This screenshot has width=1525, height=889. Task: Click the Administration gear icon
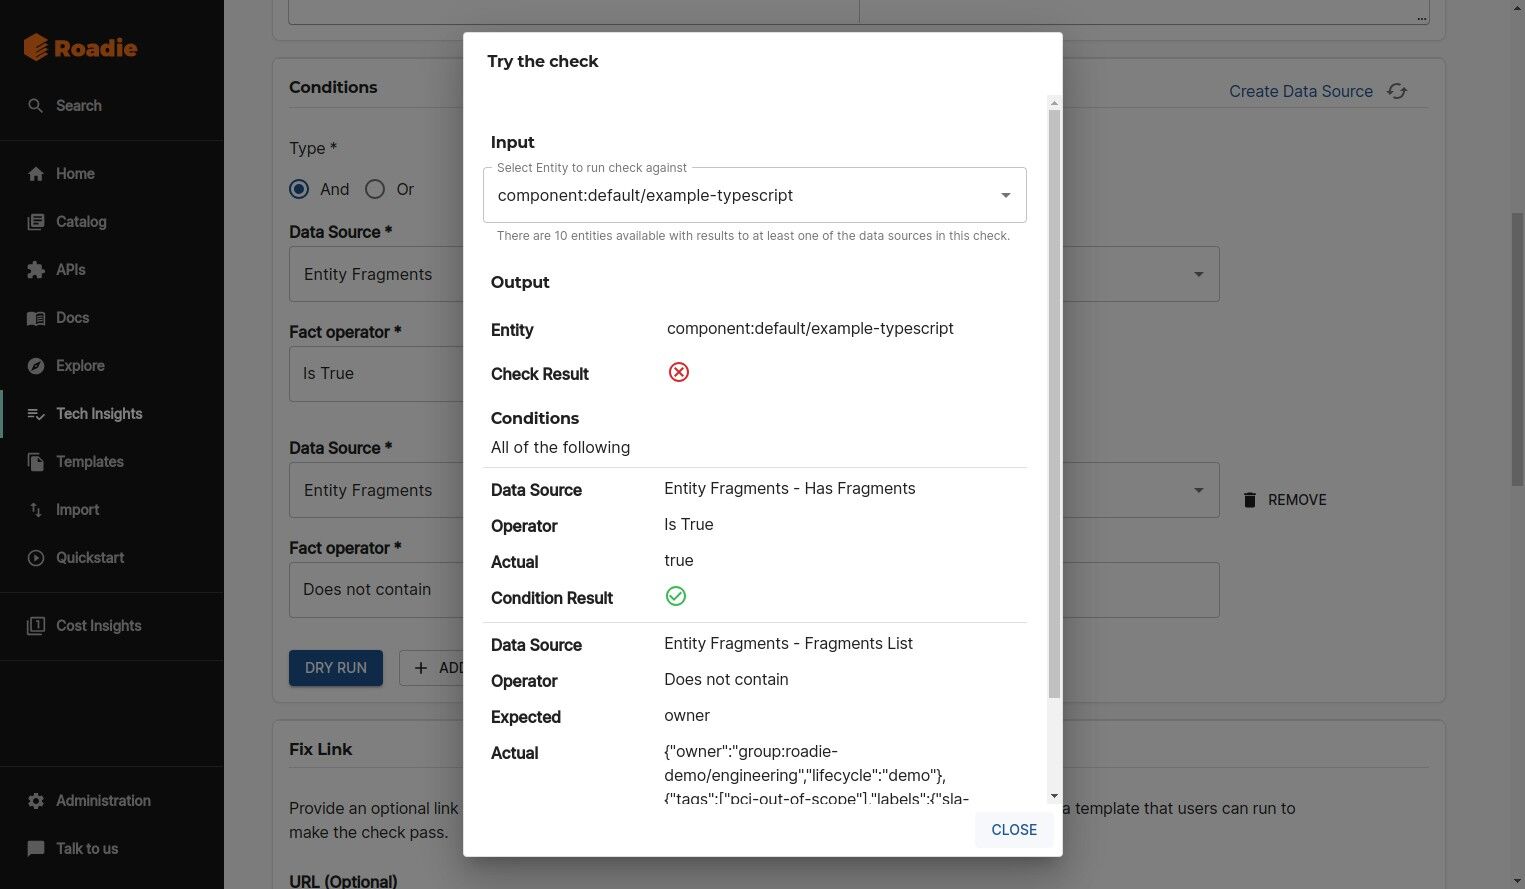(36, 801)
